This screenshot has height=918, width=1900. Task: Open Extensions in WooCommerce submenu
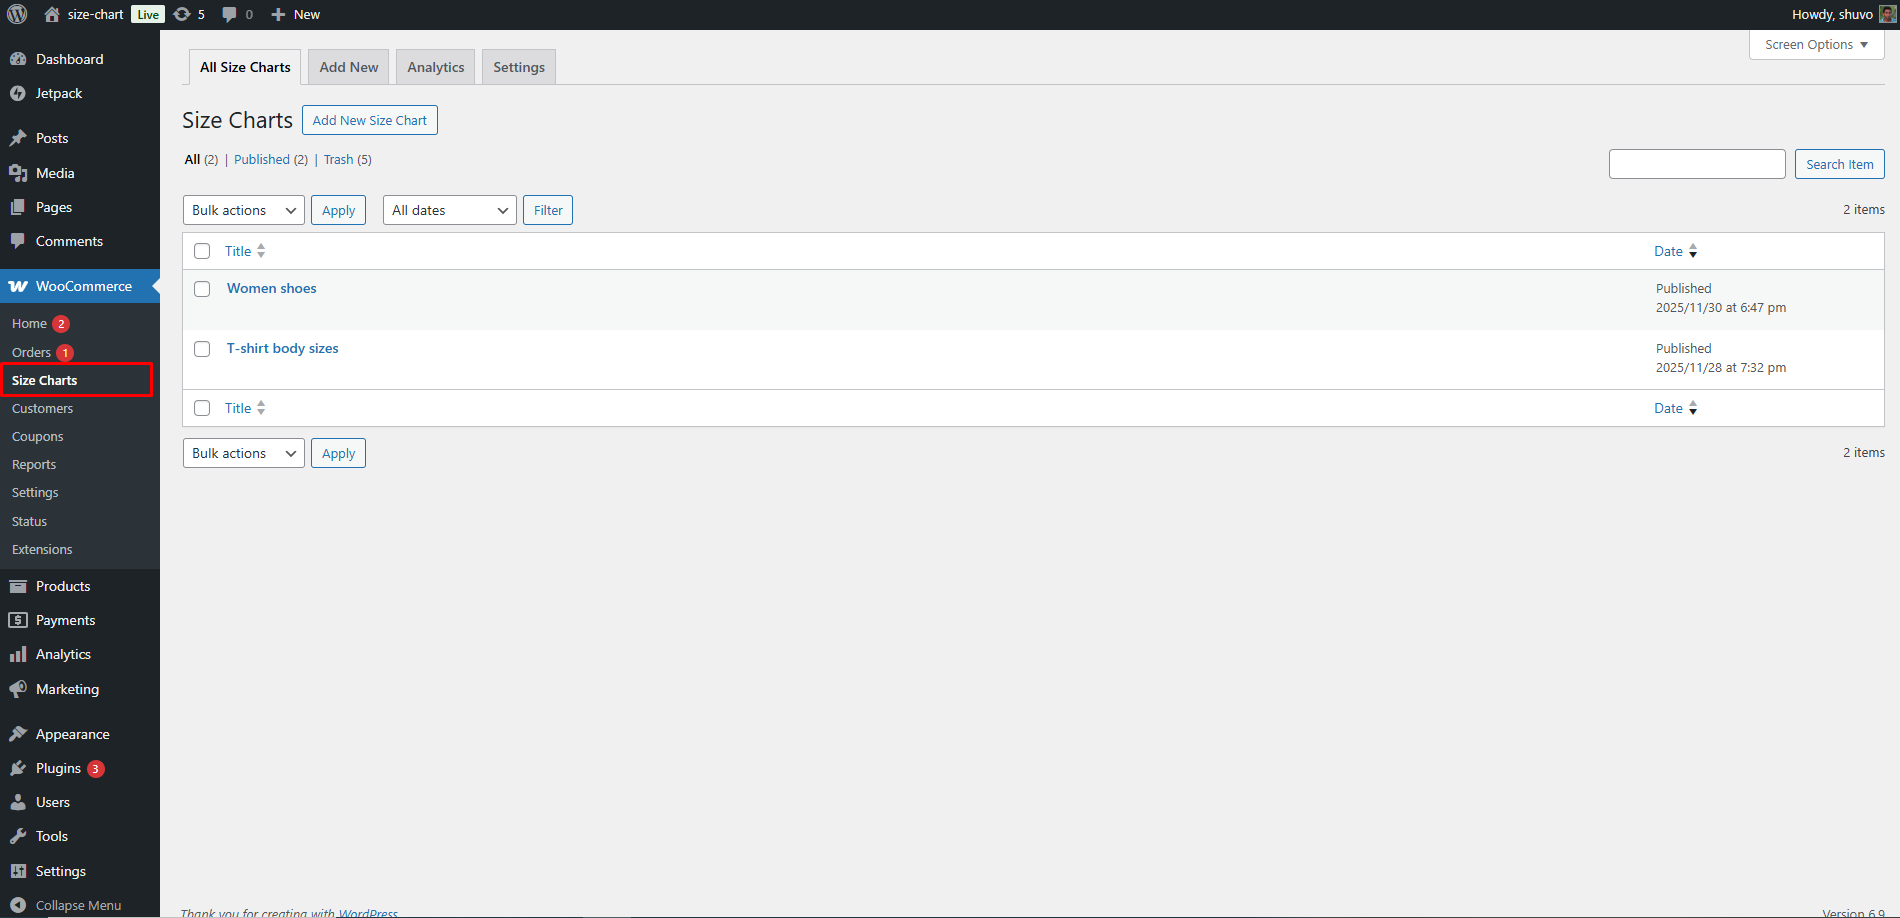pos(42,549)
